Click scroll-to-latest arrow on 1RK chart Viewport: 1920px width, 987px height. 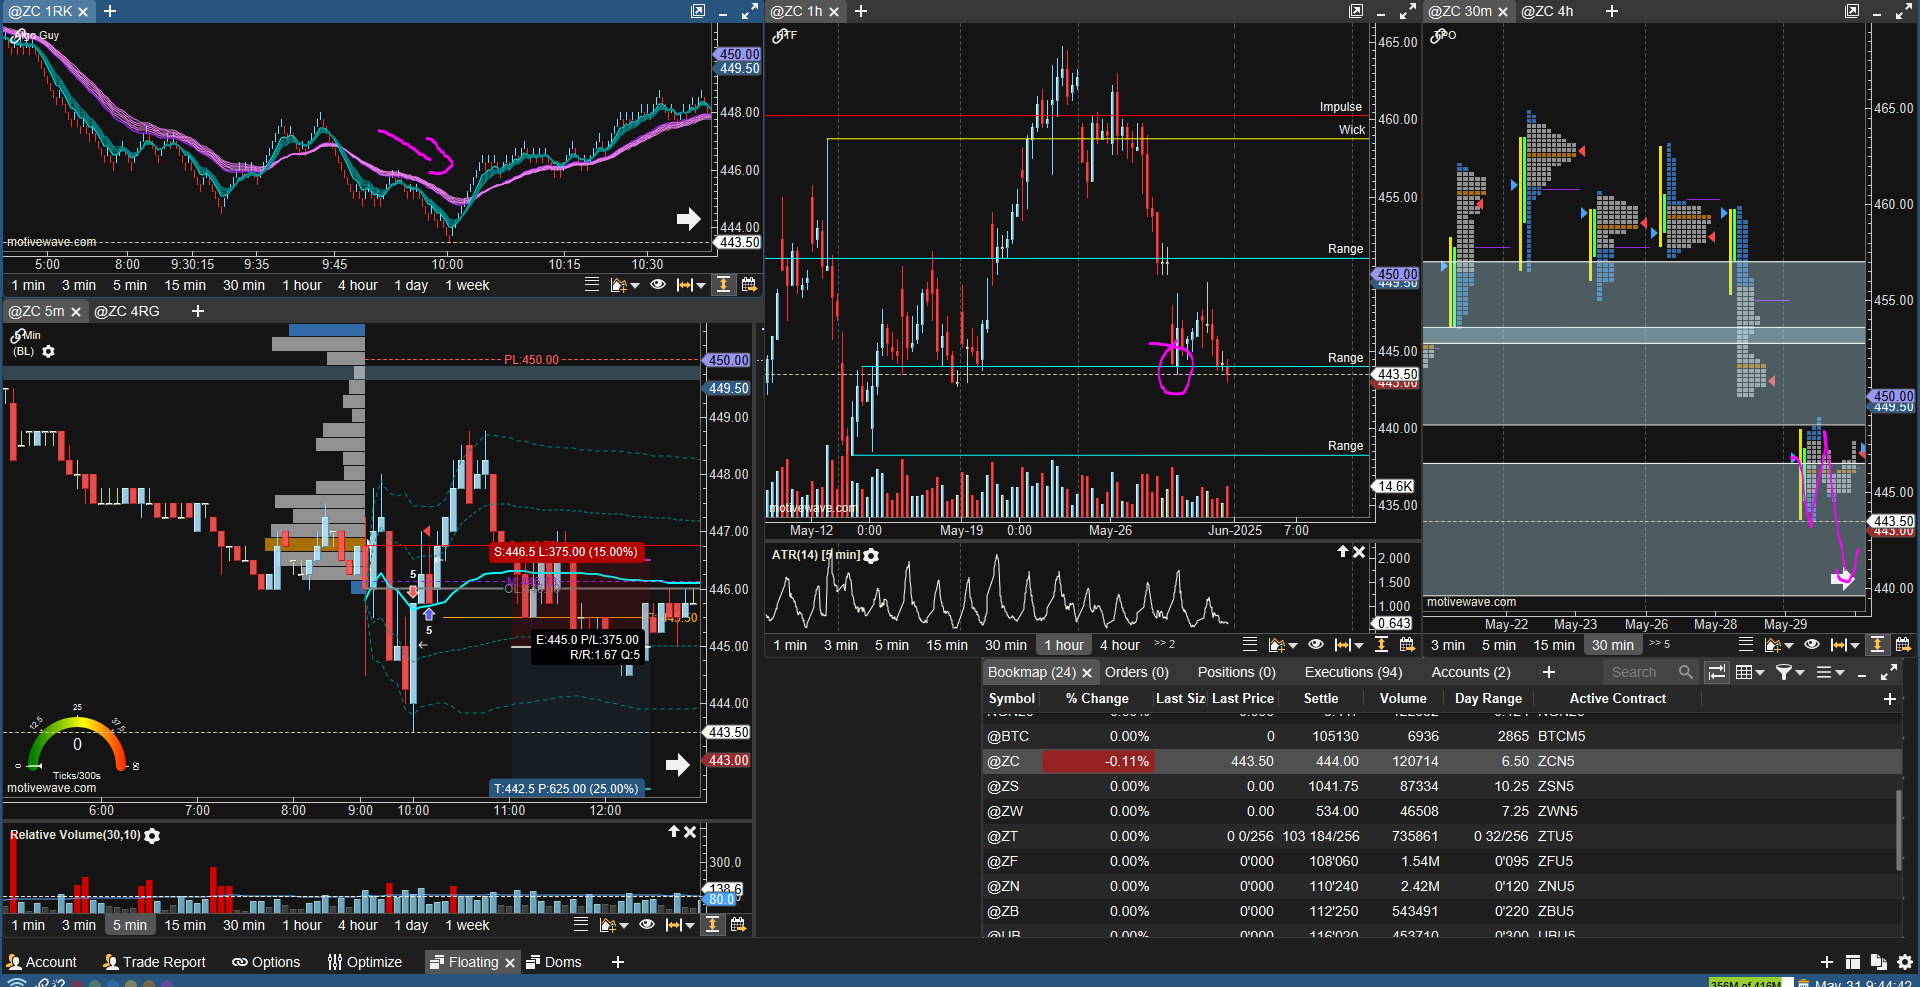pyautogui.click(x=688, y=218)
